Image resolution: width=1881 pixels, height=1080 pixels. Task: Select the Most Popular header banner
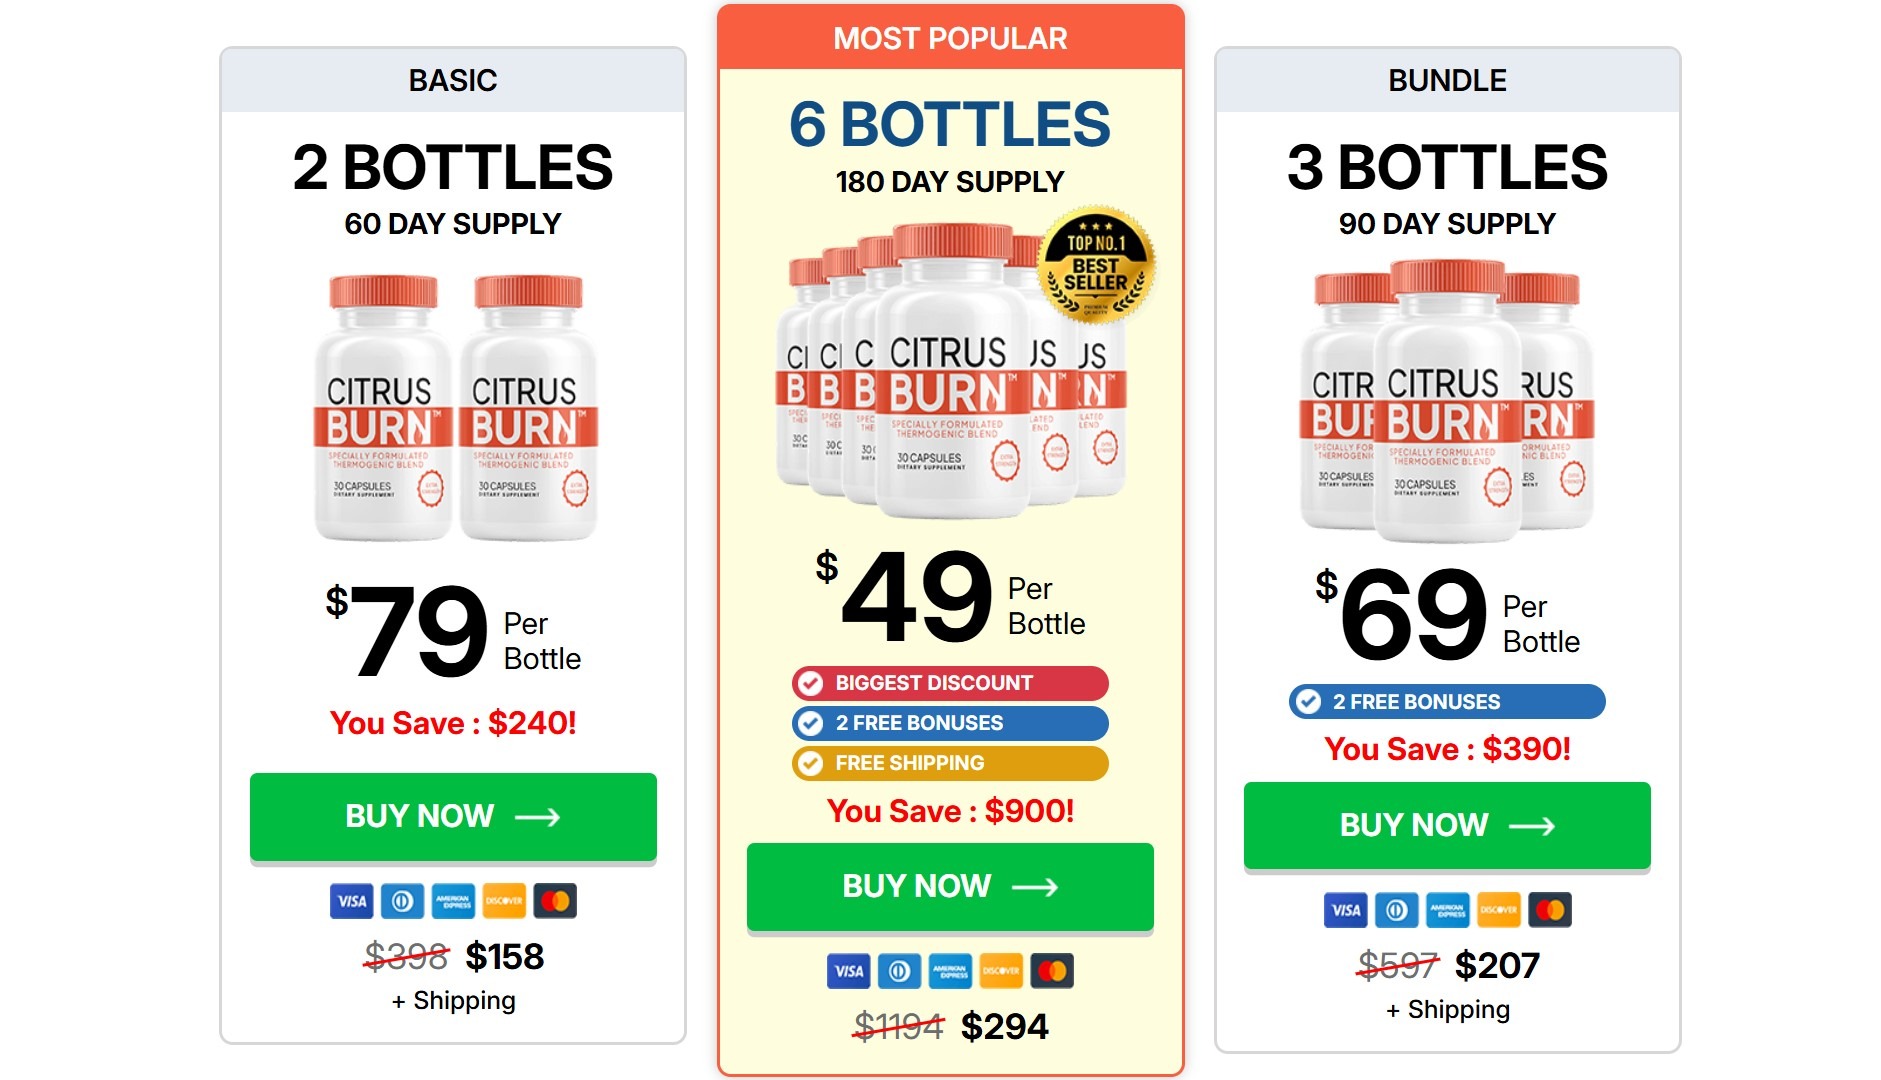(x=950, y=39)
